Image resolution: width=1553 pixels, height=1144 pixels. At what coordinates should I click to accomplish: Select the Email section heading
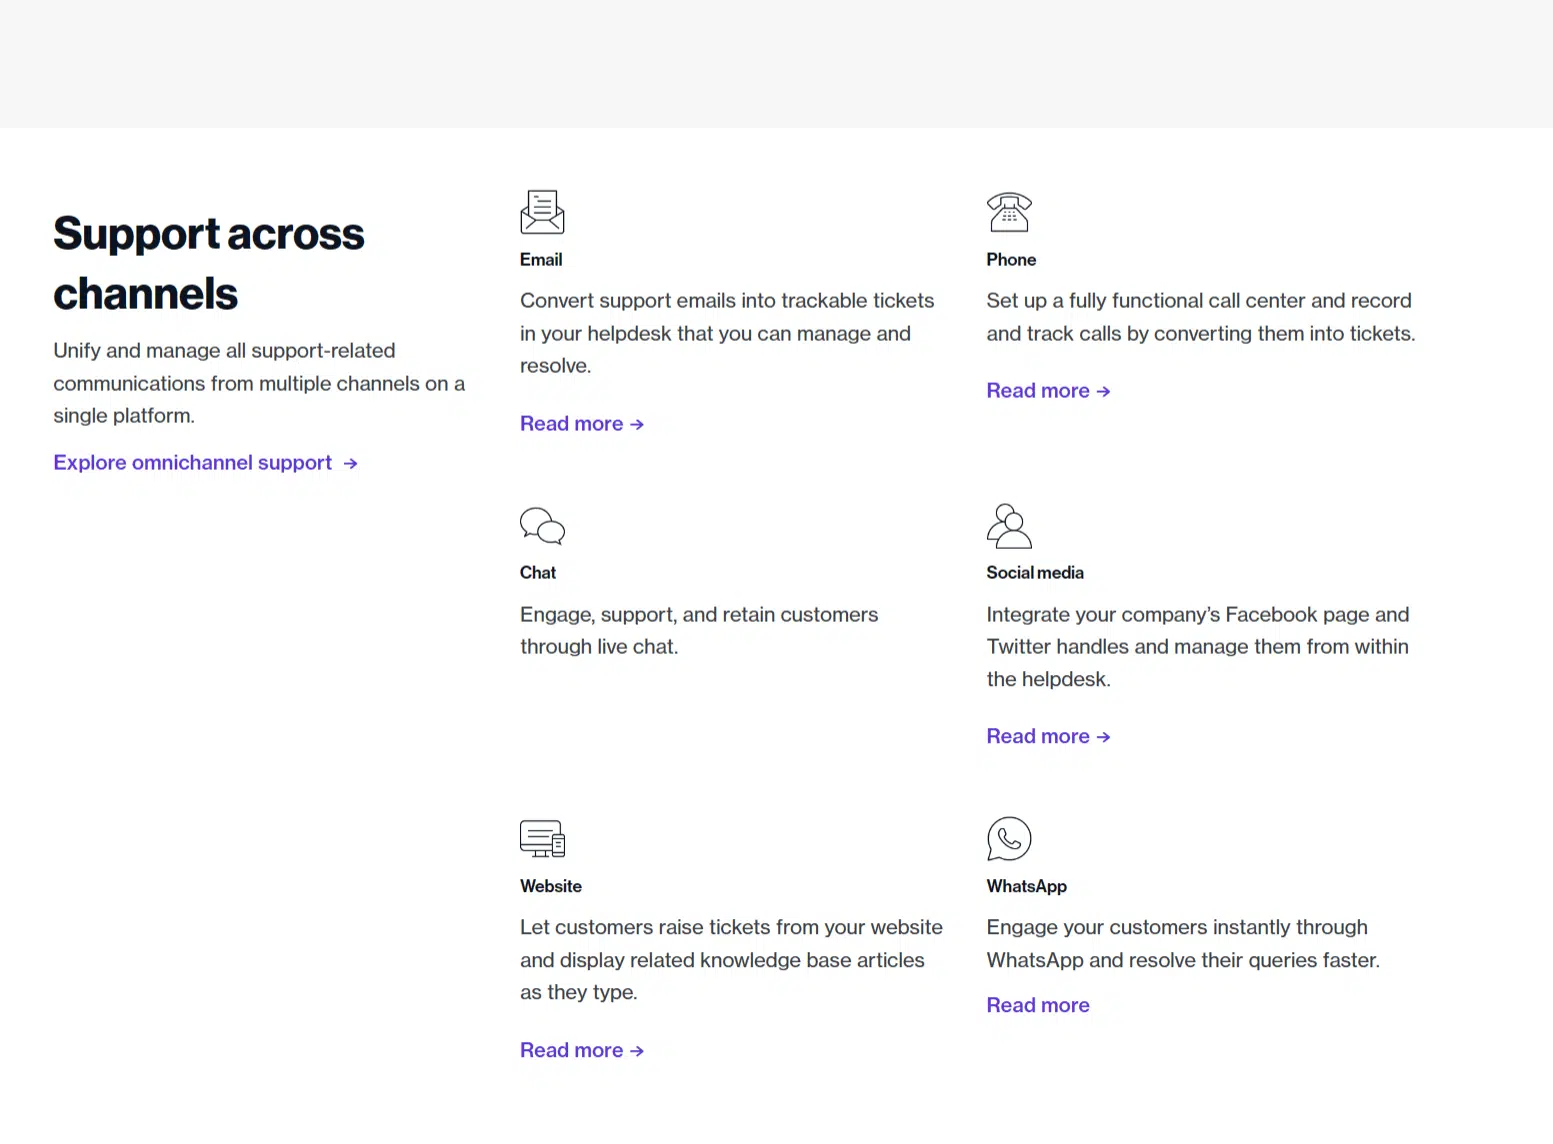(541, 260)
